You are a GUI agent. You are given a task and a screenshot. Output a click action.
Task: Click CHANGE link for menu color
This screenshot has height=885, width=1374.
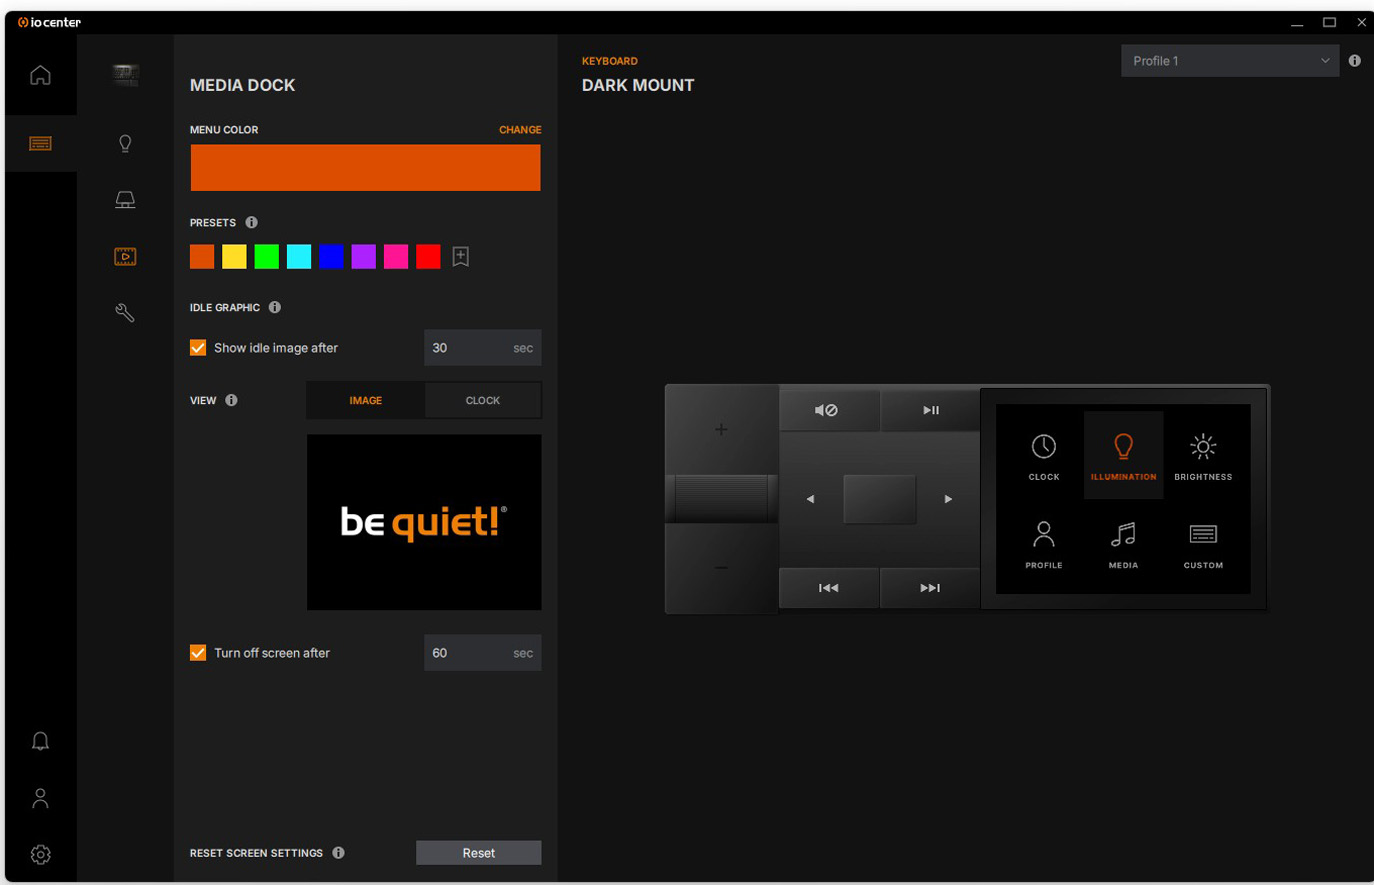[520, 130]
